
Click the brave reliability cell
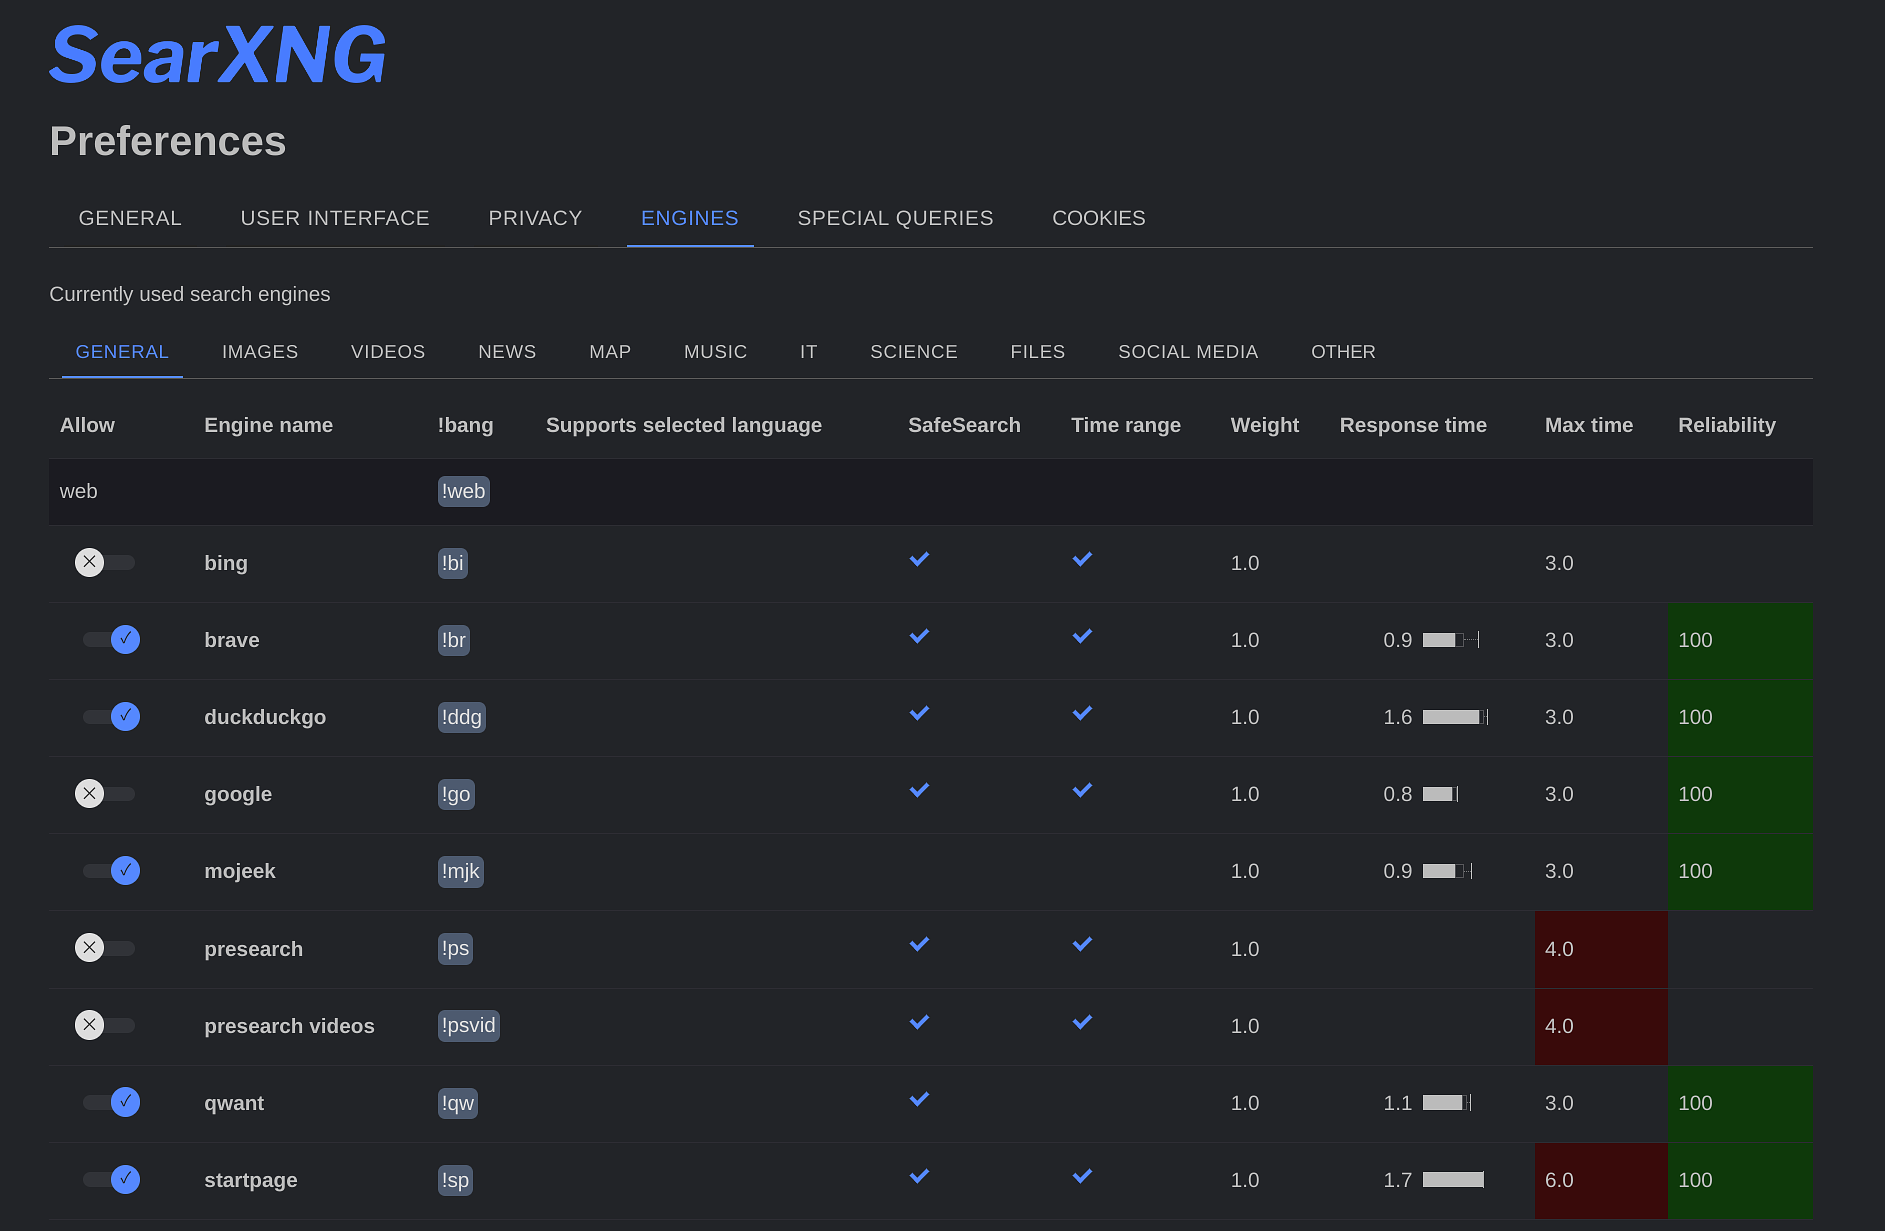[x=1740, y=640]
